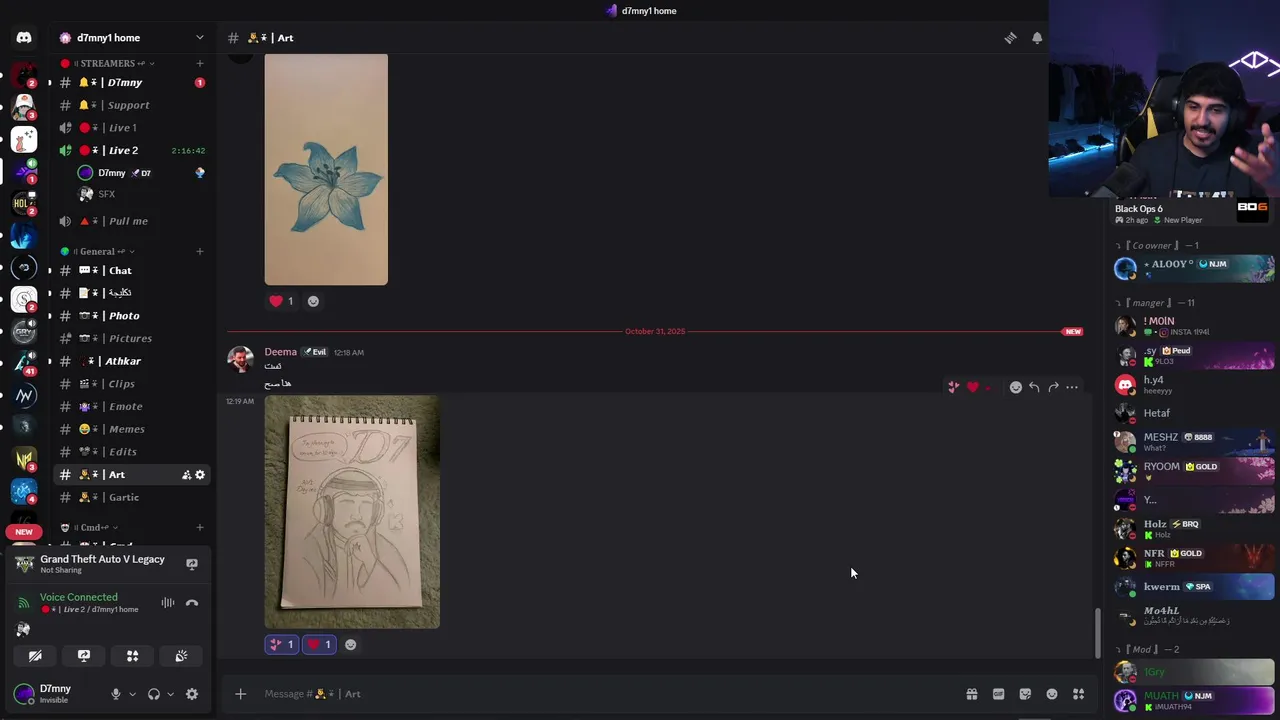Image resolution: width=1280 pixels, height=720 pixels.
Task: Add reaction smiley below lily drawing
Action: [313, 301]
